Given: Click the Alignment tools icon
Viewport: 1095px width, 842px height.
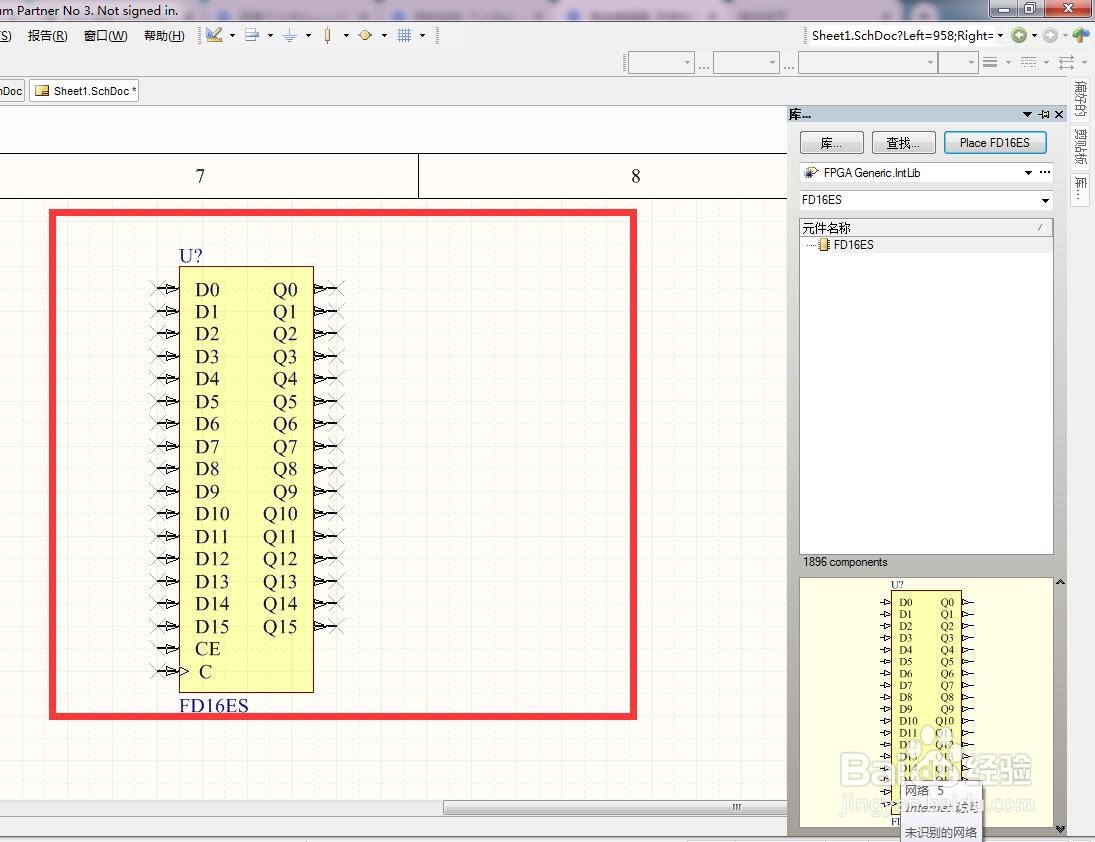Looking at the screenshot, I should [x=252, y=35].
